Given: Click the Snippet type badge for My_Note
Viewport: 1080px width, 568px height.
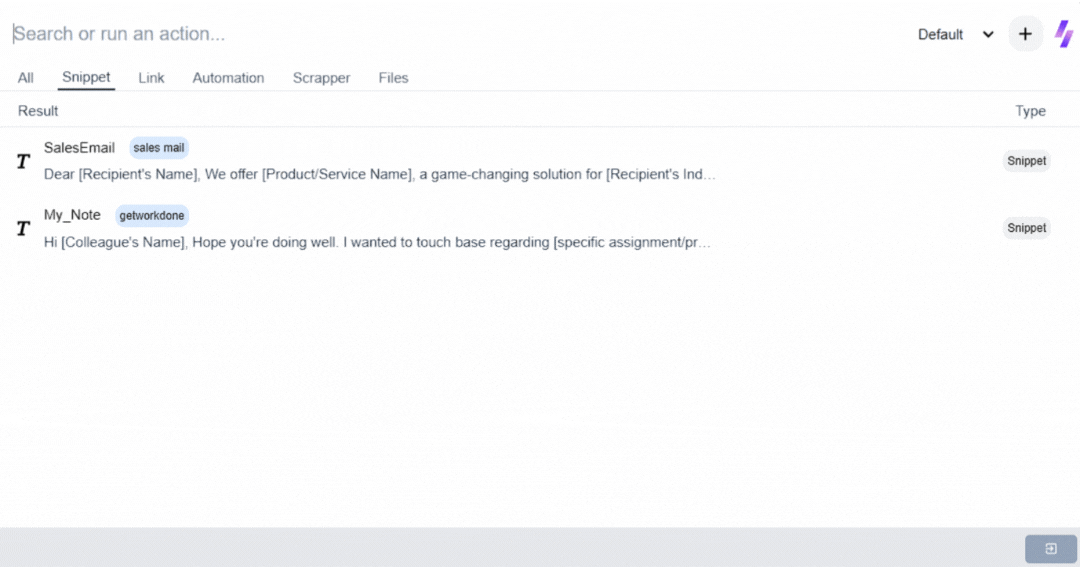Looking at the screenshot, I should (x=1026, y=228).
